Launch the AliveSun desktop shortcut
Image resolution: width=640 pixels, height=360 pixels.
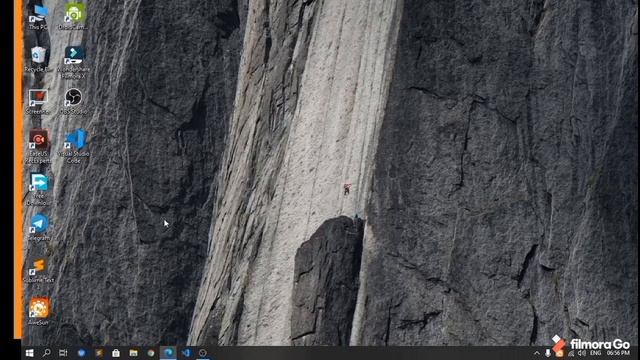coord(39,311)
